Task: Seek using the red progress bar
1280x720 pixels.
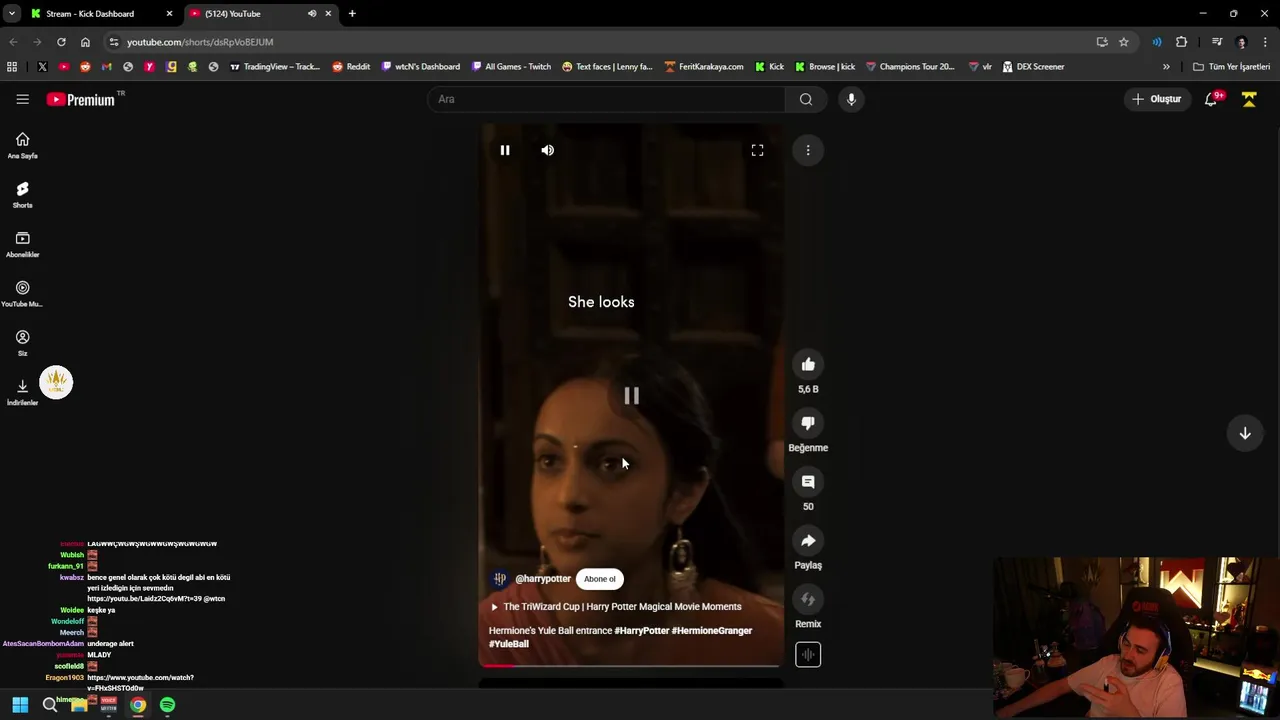Action: pyautogui.click(x=632, y=665)
